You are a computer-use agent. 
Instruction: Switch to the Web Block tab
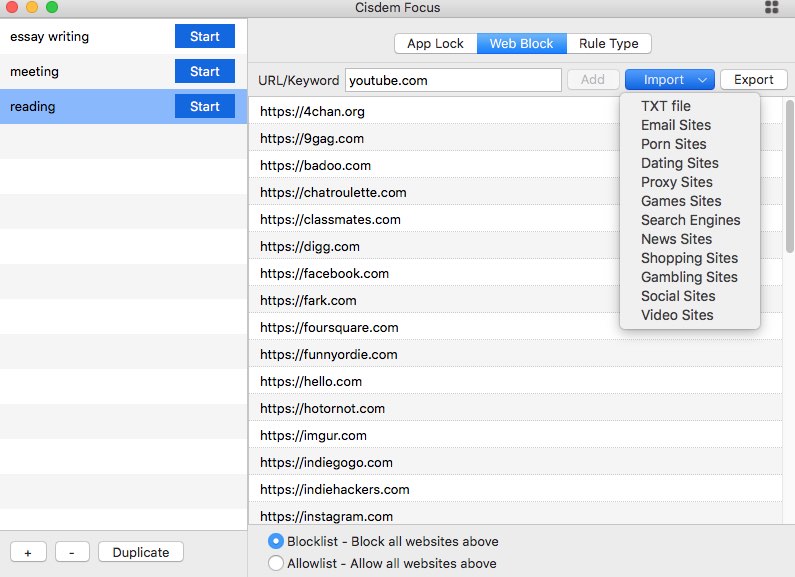click(x=522, y=44)
